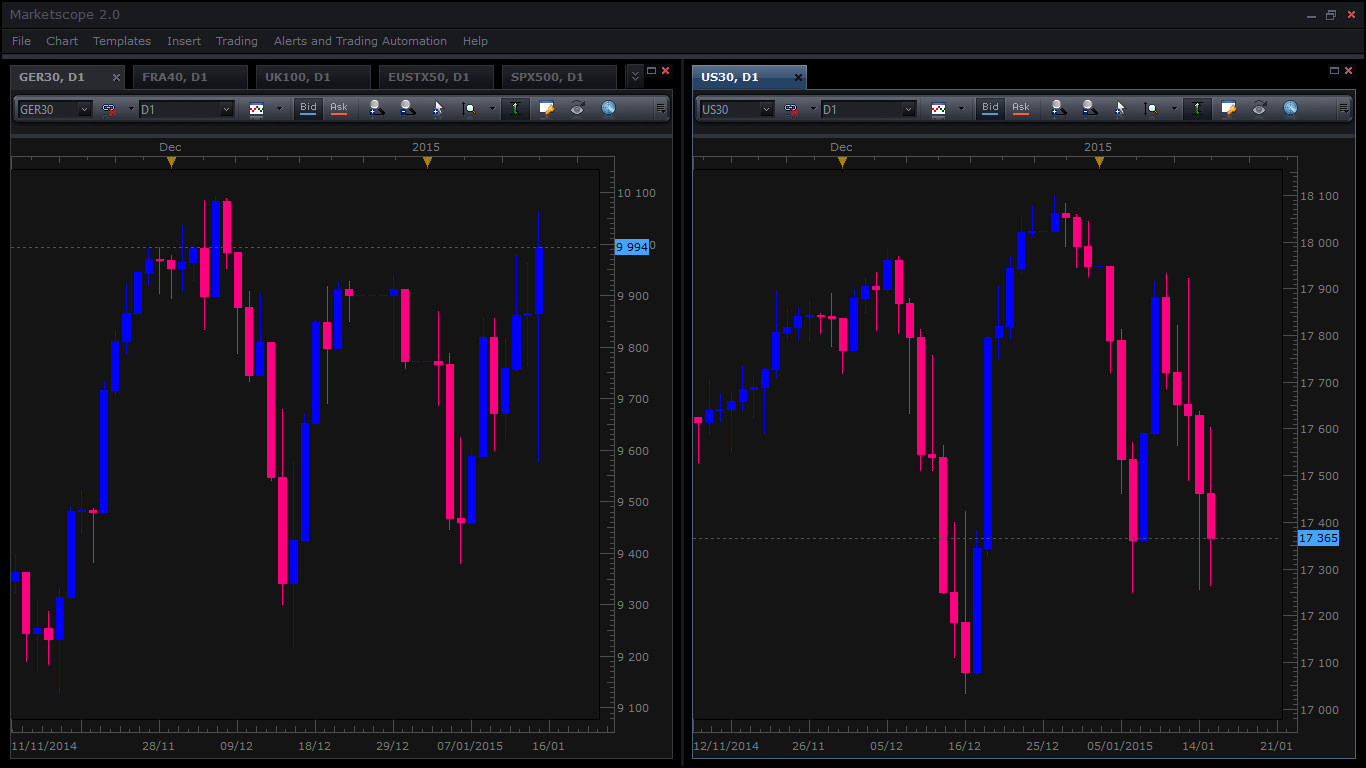1366x768 pixels.
Task: Click the Dec marker on GER30 timeline
Action: pyautogui.click(x=171, y=161)
